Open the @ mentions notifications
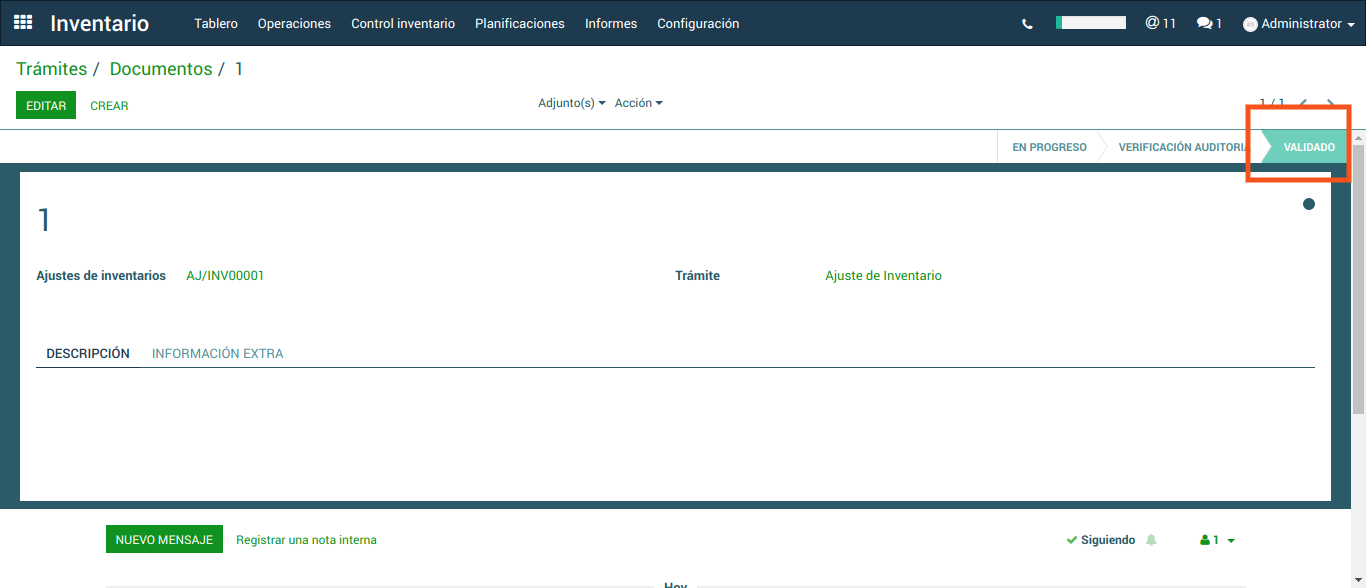Viewport: 1366px width, 588px height. click(x=1160, y=23)
